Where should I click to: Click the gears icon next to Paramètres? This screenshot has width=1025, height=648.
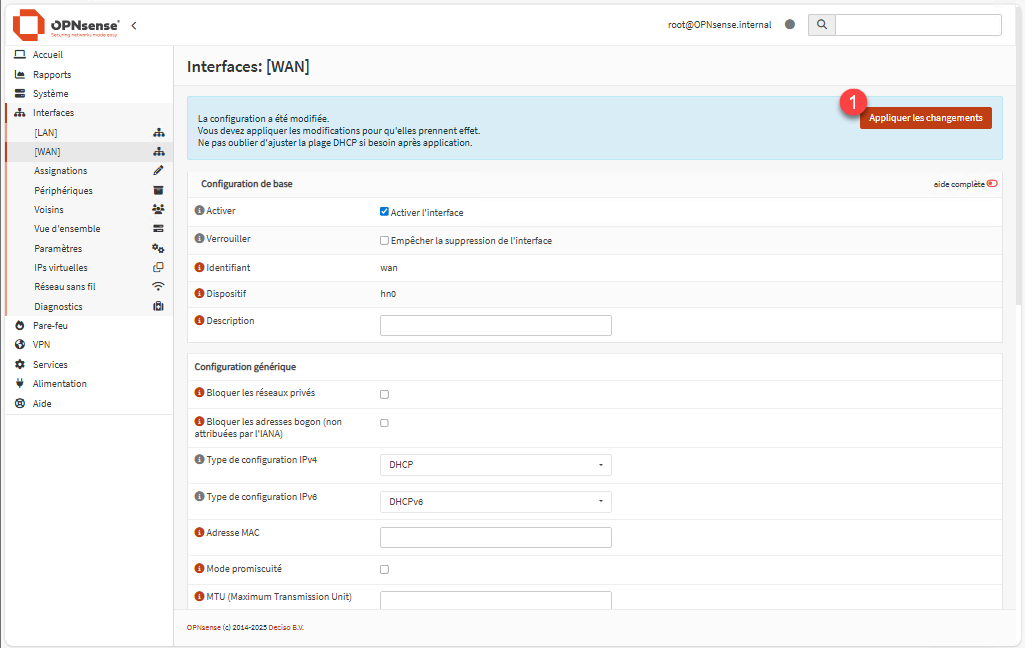(x=158, y=248)
